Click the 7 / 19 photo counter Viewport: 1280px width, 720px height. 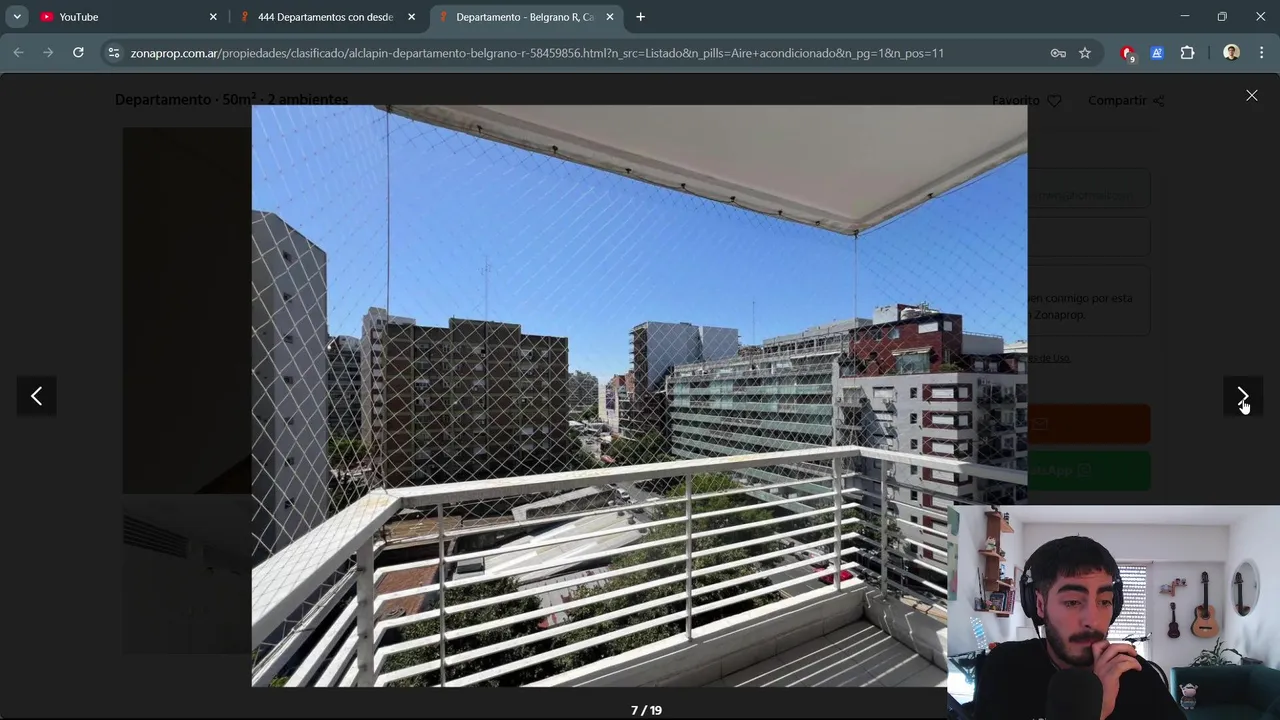[646, 710]
